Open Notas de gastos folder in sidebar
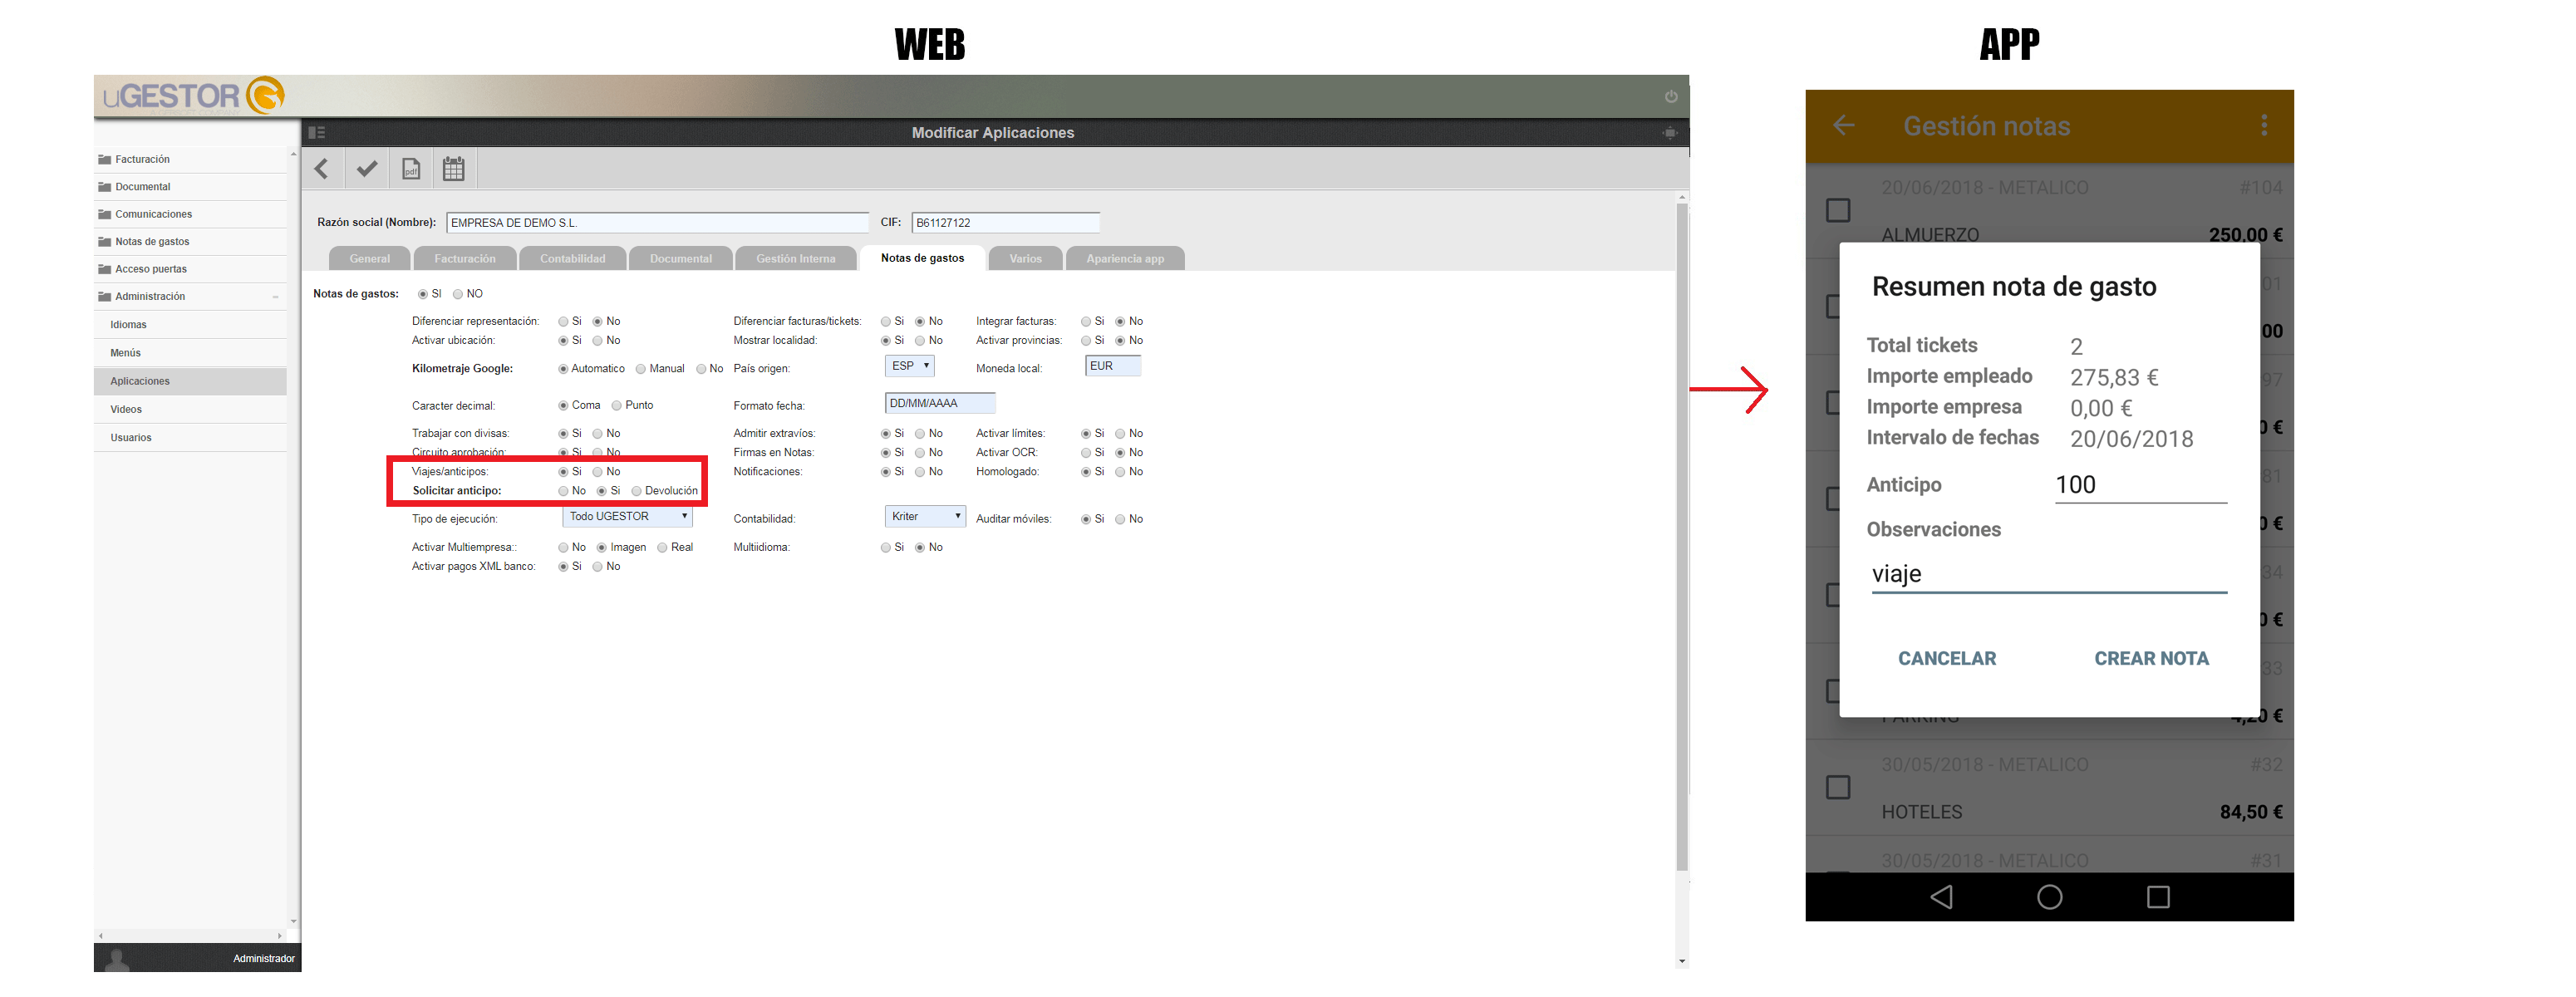Image resolution: width=2576 pixels, height=997 pixels. coord(190,242)
